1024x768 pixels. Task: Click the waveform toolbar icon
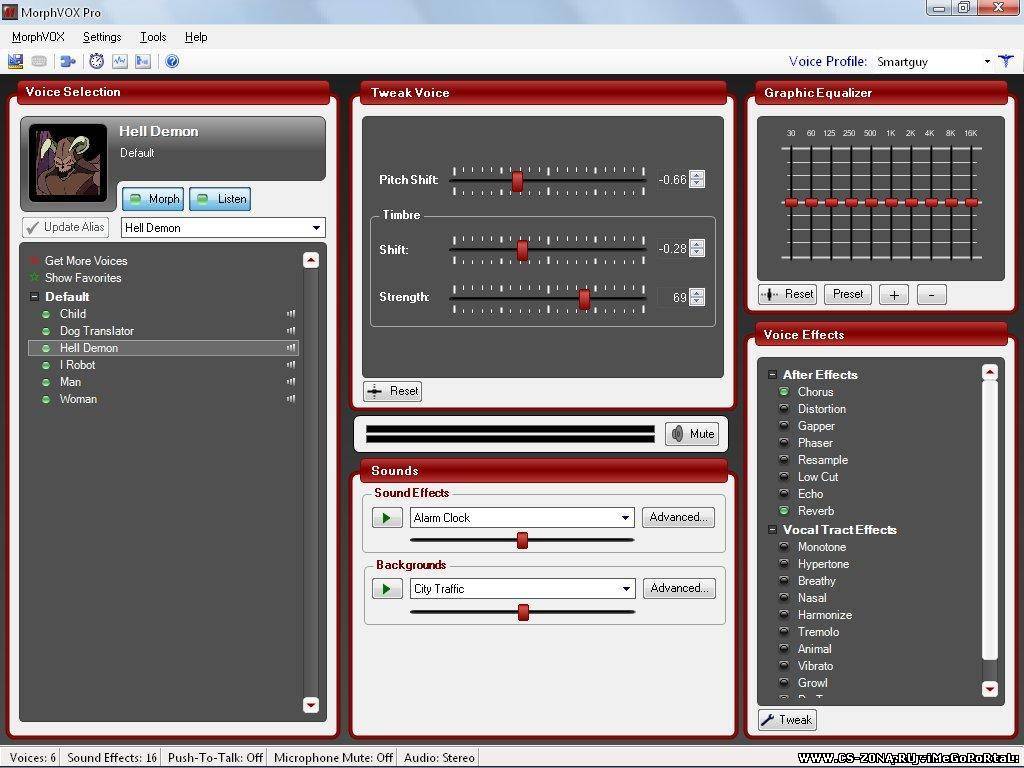click(x=120, y=61)
